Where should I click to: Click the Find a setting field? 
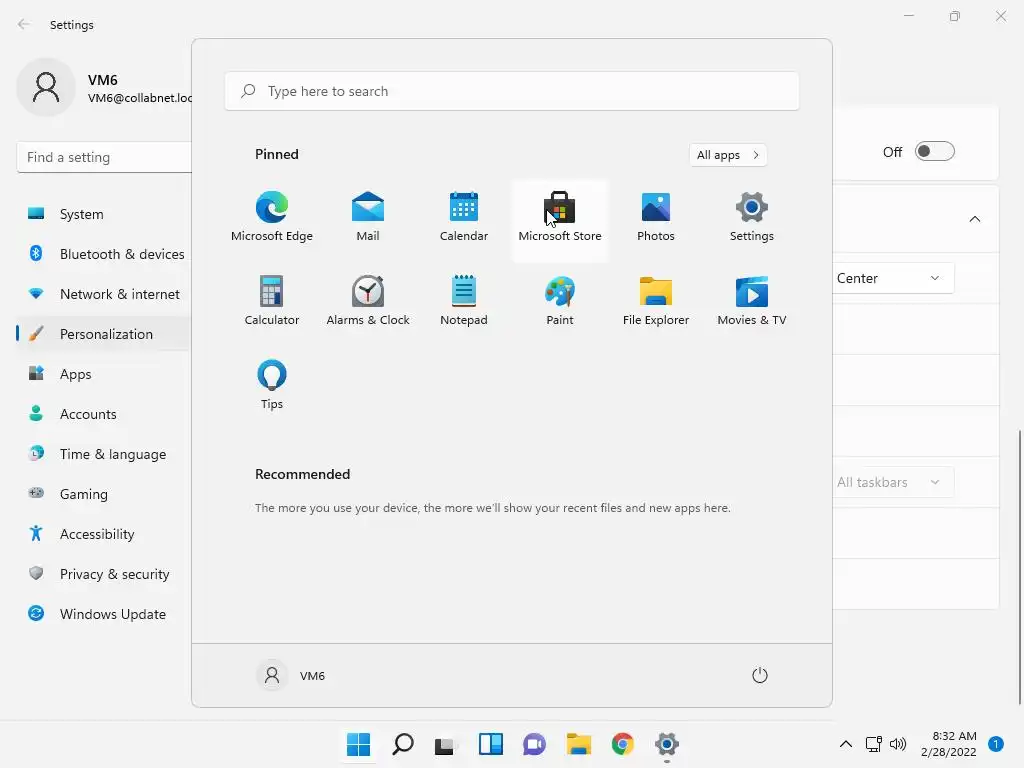104,157
